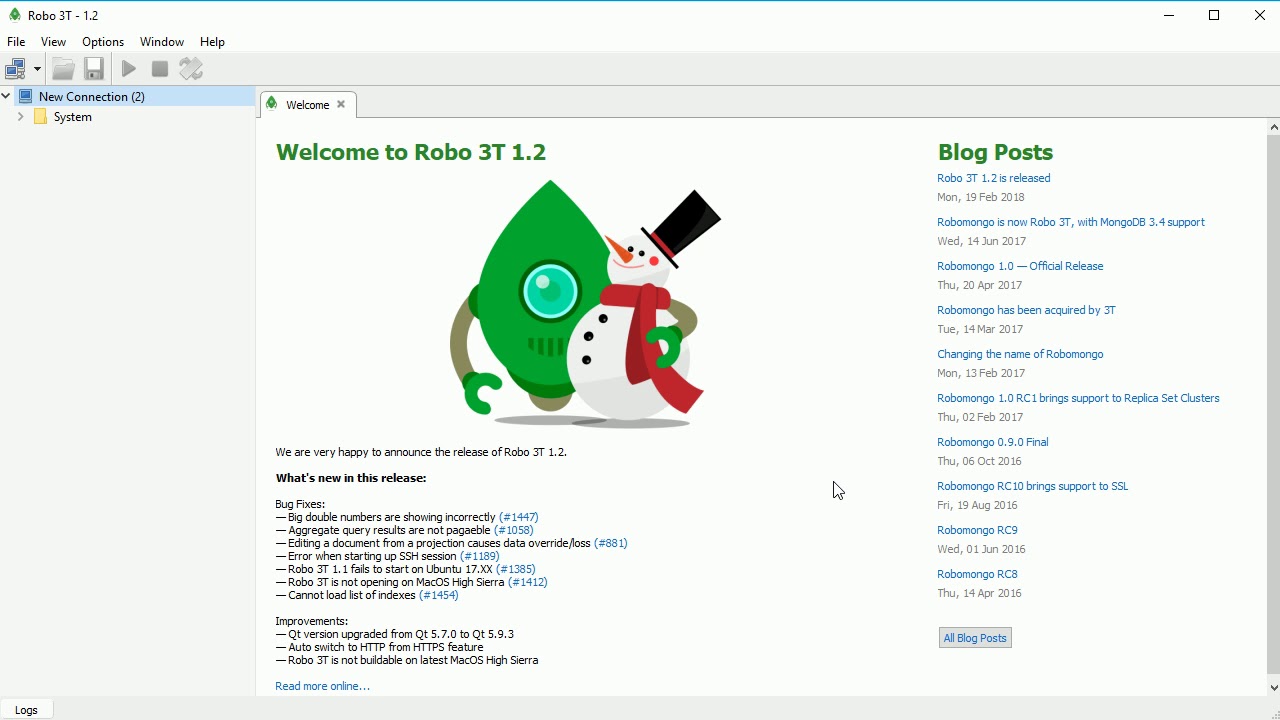Click the date Mon, 19 Feb 2018
The image size is (1280, 720).
[981, 197]
